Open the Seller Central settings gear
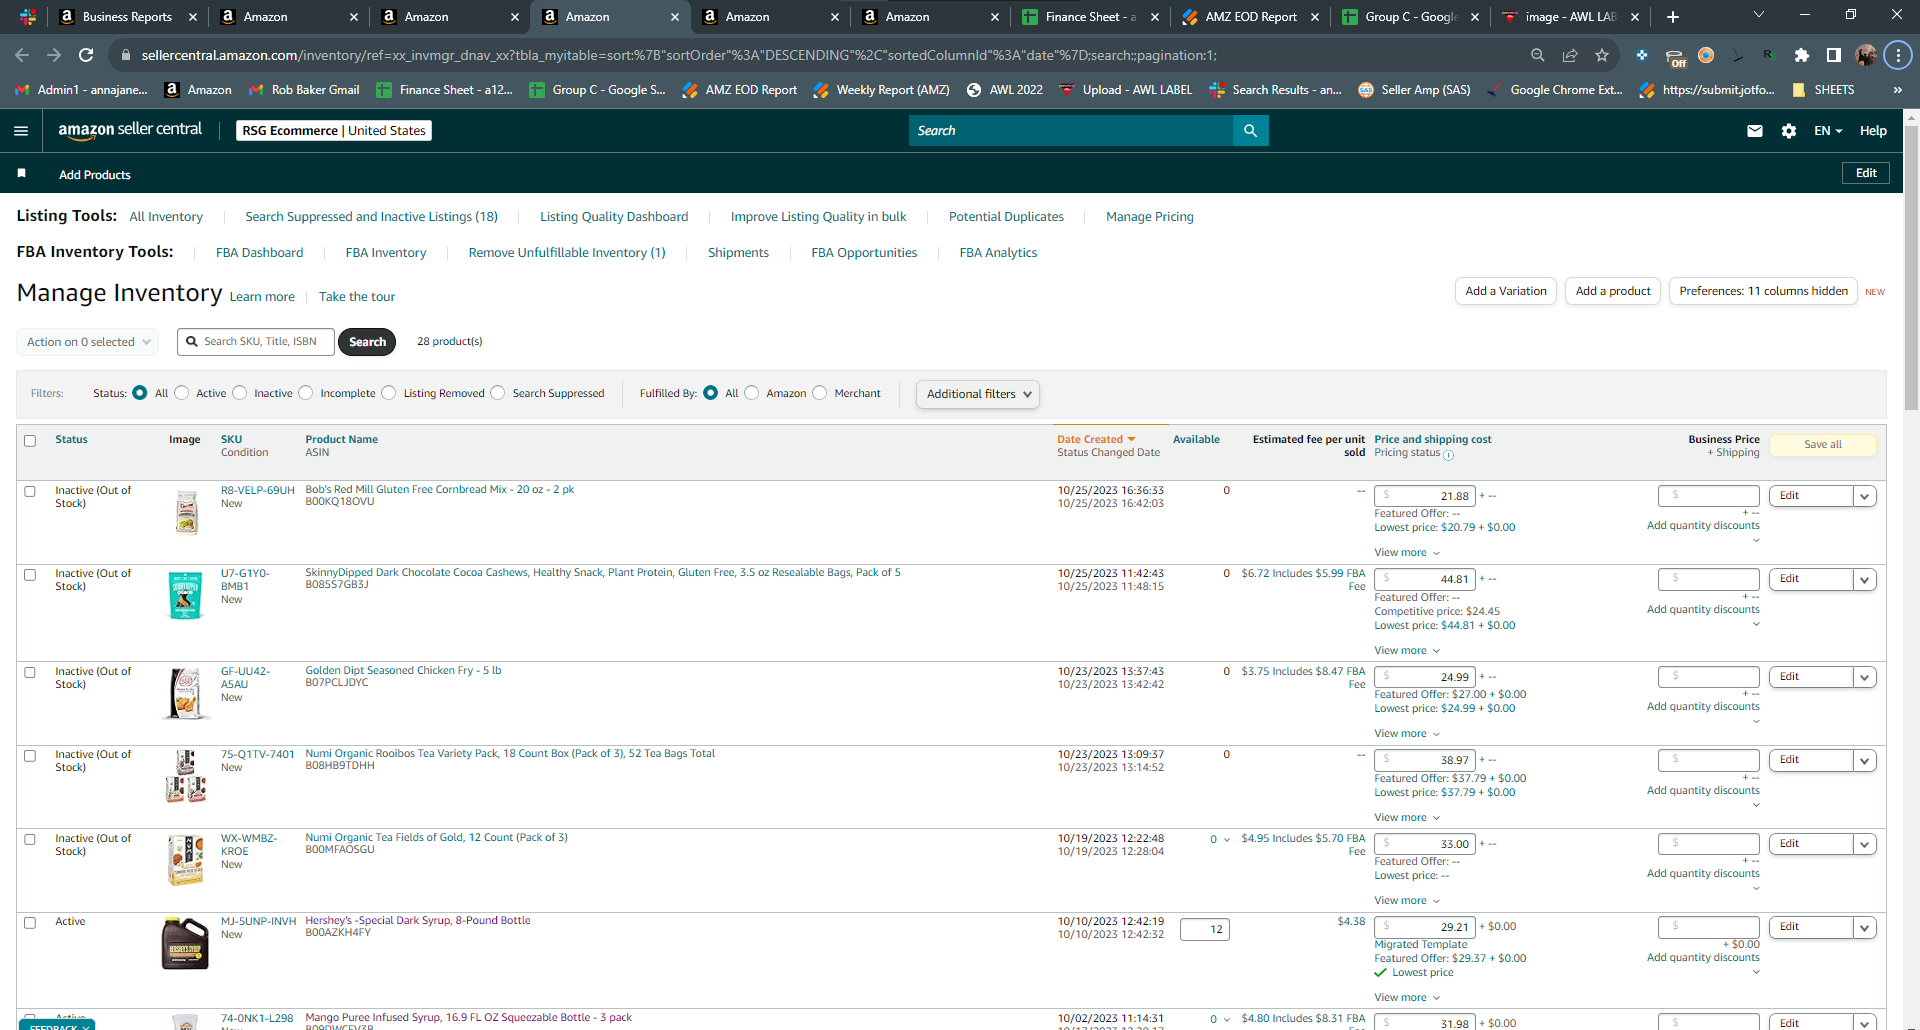 [x=1789, y=131]
